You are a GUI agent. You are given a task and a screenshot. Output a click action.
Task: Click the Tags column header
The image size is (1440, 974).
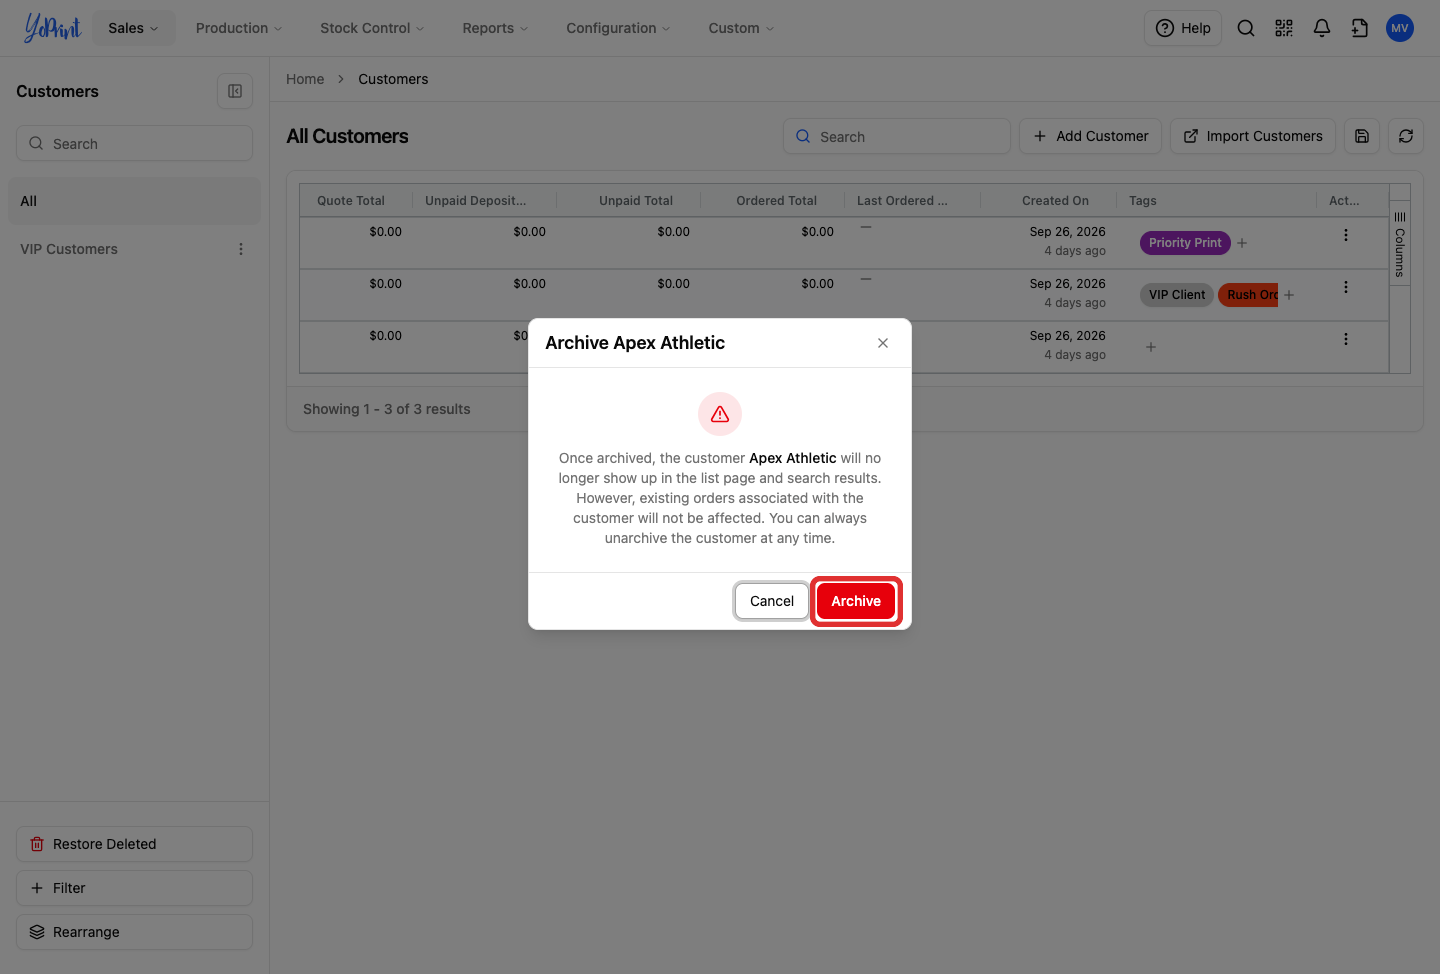(1143, 201)
